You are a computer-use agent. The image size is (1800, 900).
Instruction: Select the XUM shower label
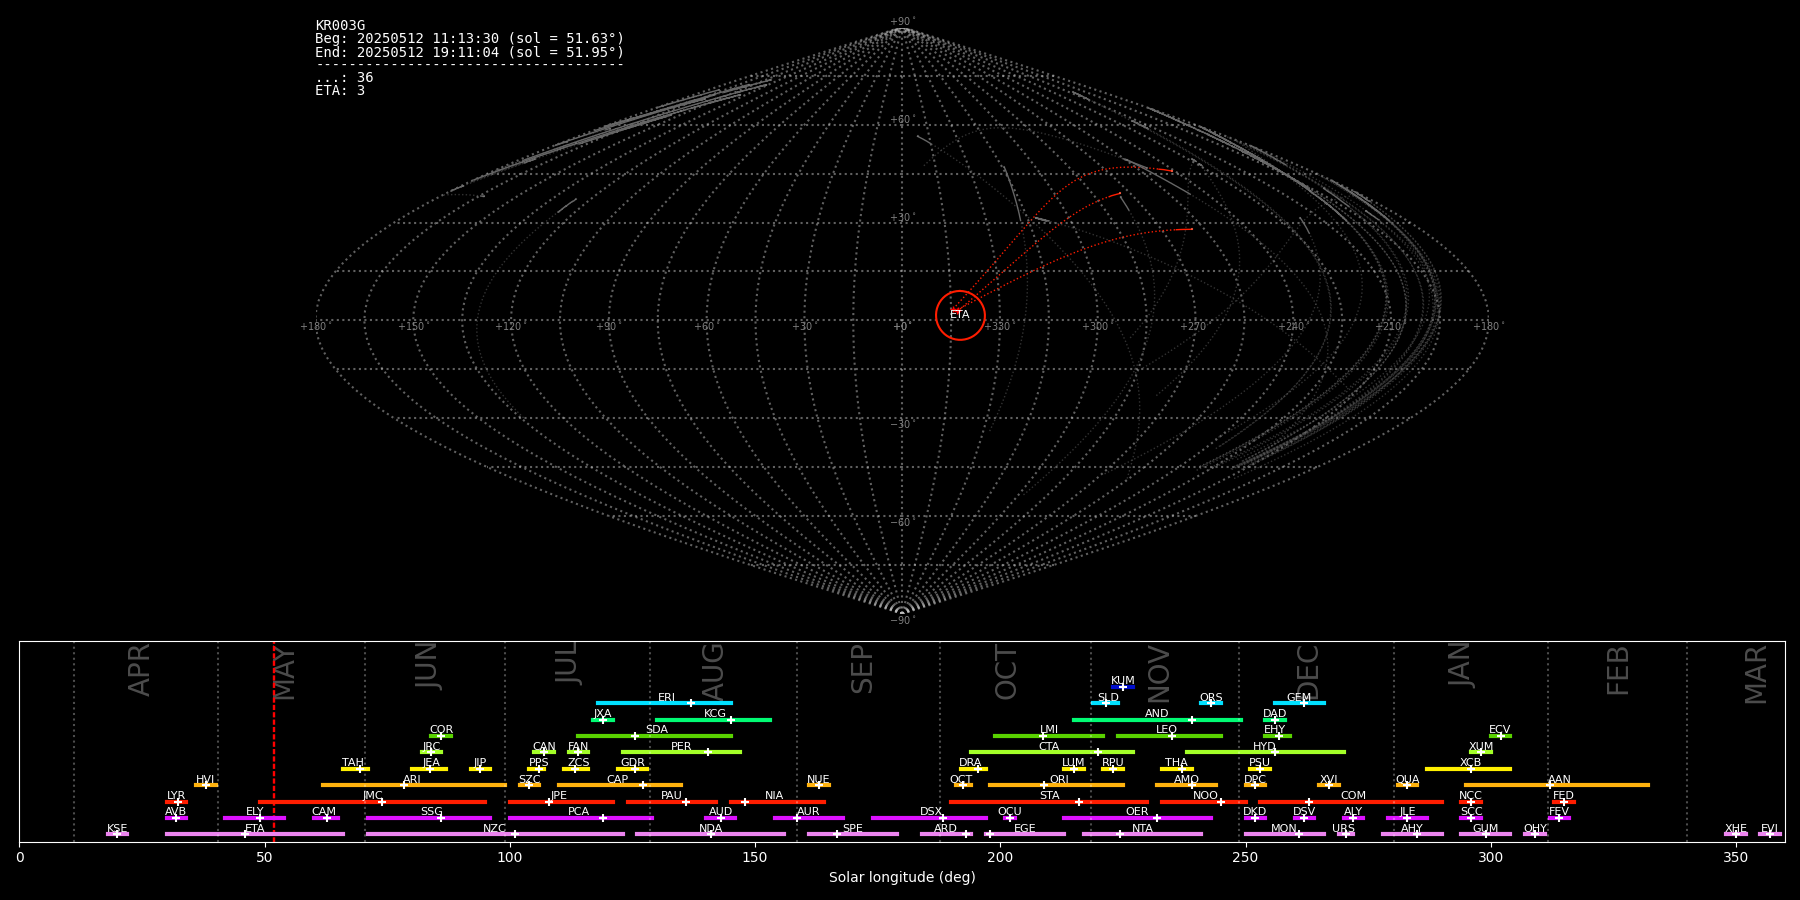(x=1481, y=747)
